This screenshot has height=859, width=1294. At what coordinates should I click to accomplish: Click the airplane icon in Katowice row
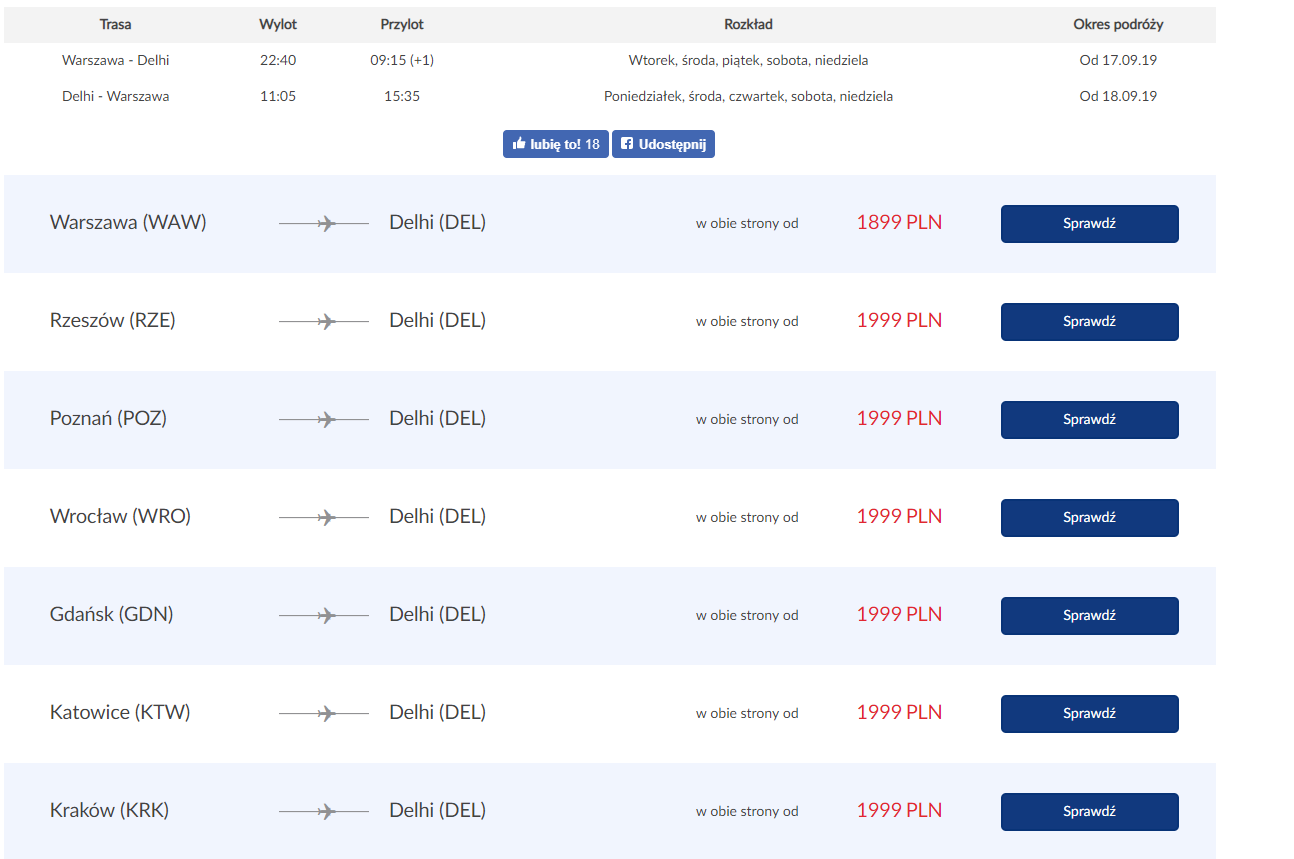(324, 714)
